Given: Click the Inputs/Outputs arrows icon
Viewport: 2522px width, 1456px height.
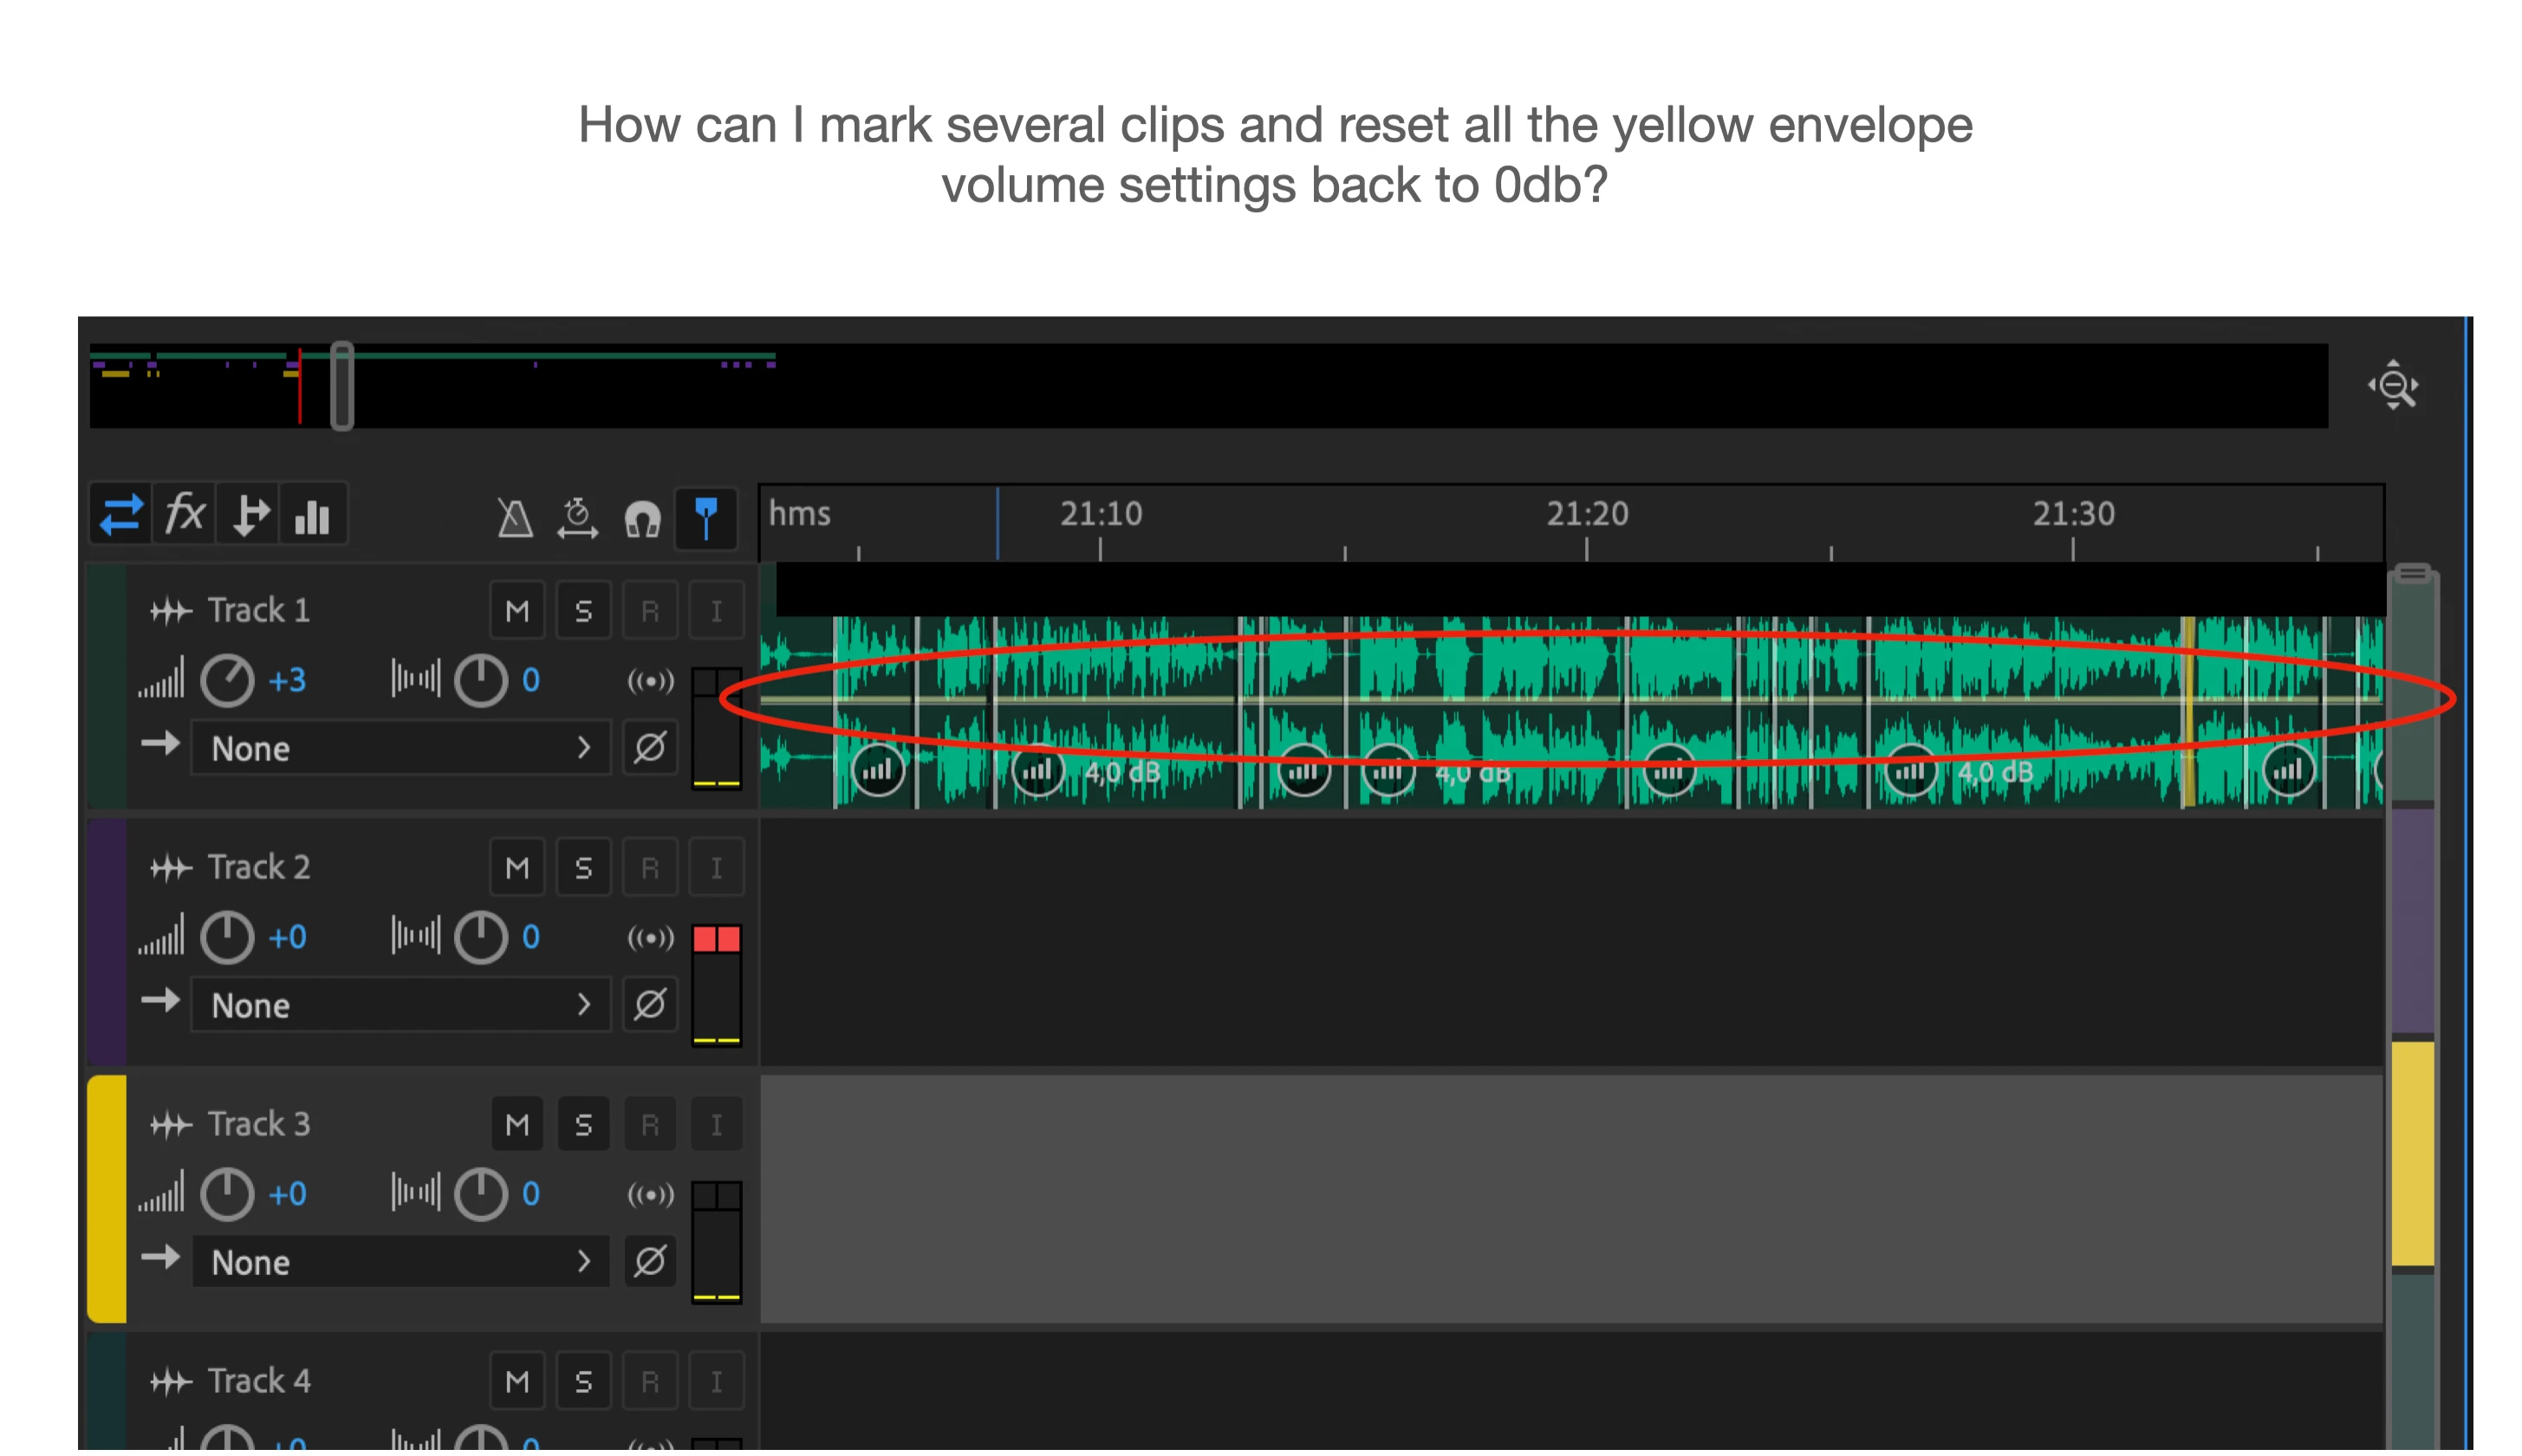Looking at the screenshot, I should 120,516.
